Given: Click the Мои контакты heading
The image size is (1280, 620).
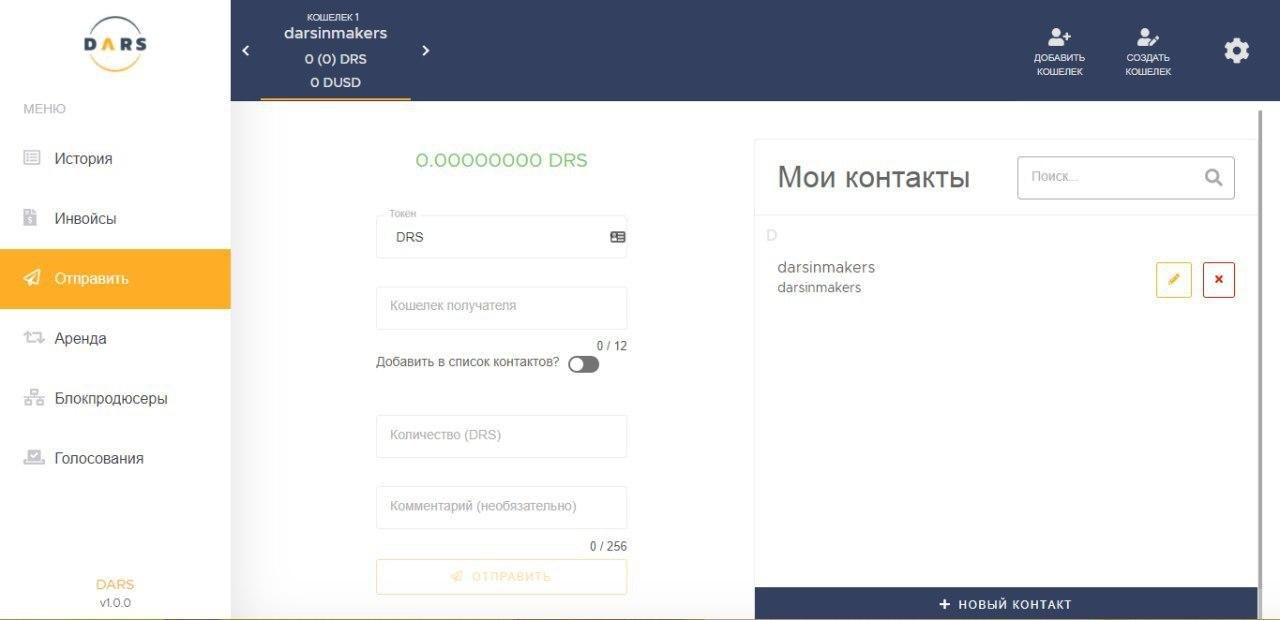Looking at the screenshot, I should (x=874, y=177).
